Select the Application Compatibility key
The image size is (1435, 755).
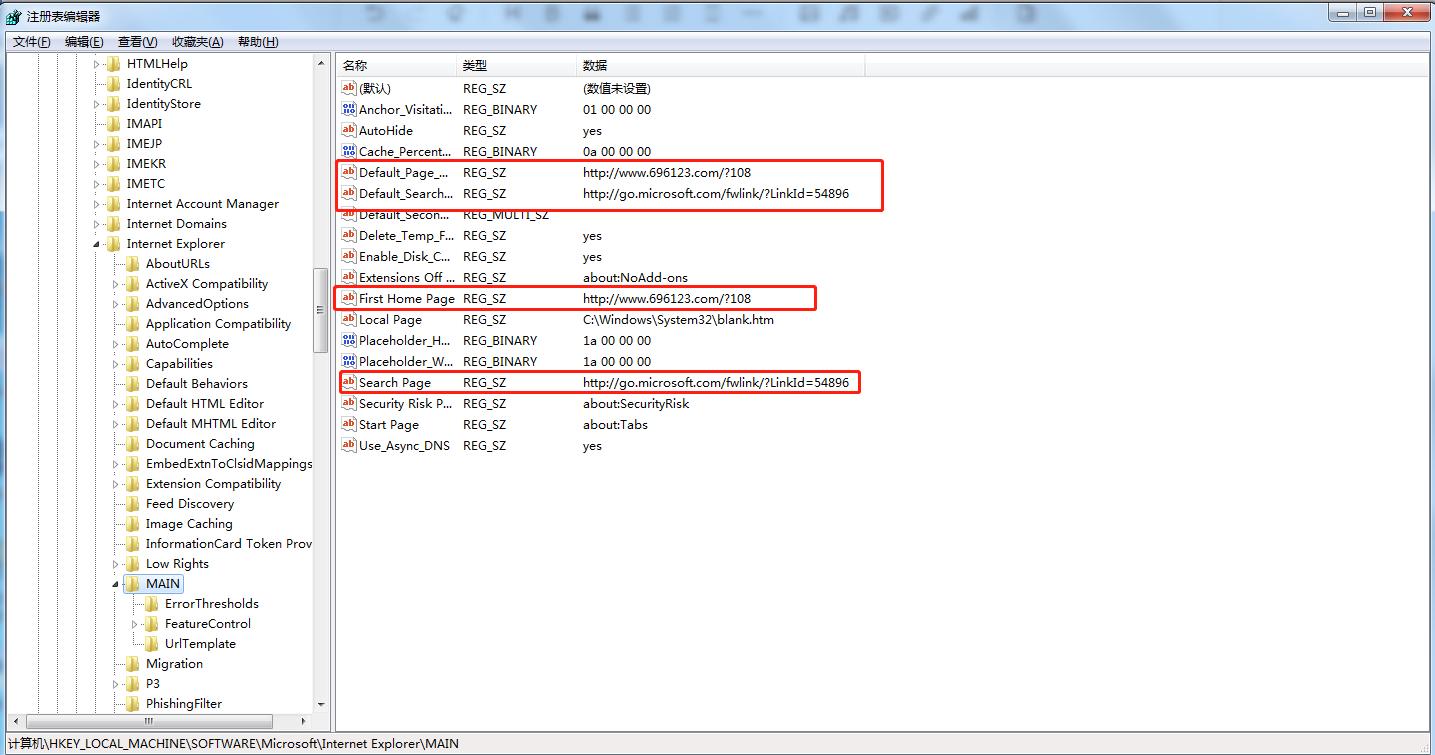click(218, 323)
